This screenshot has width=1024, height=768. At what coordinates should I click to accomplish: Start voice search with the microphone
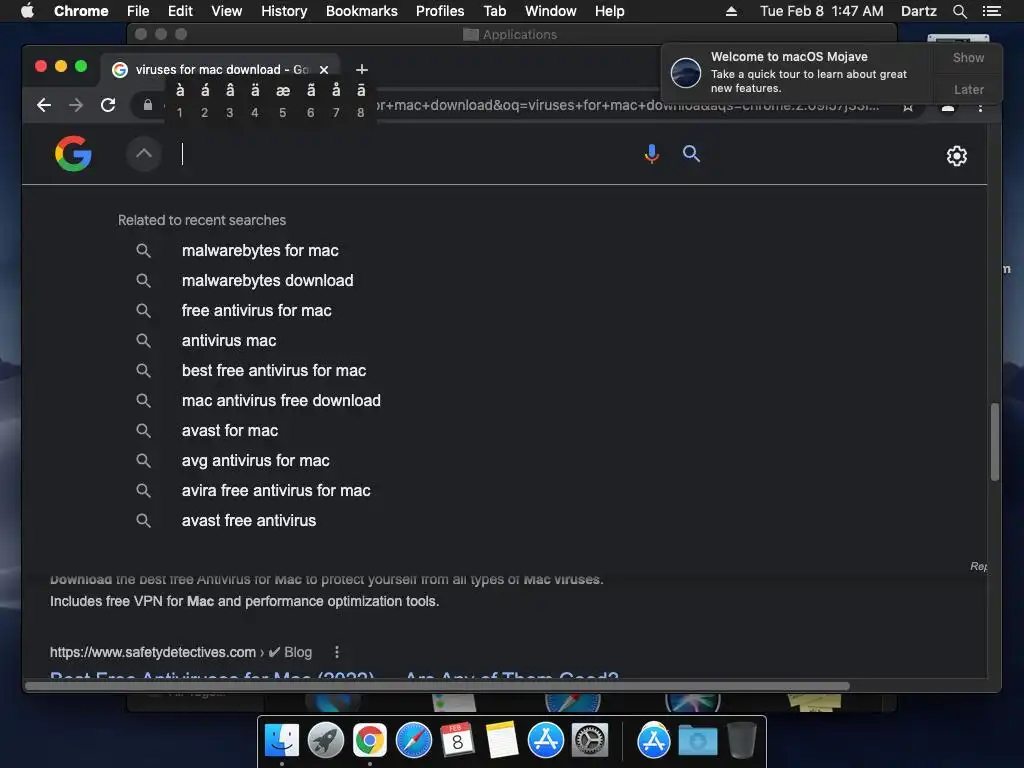(651, 154)
